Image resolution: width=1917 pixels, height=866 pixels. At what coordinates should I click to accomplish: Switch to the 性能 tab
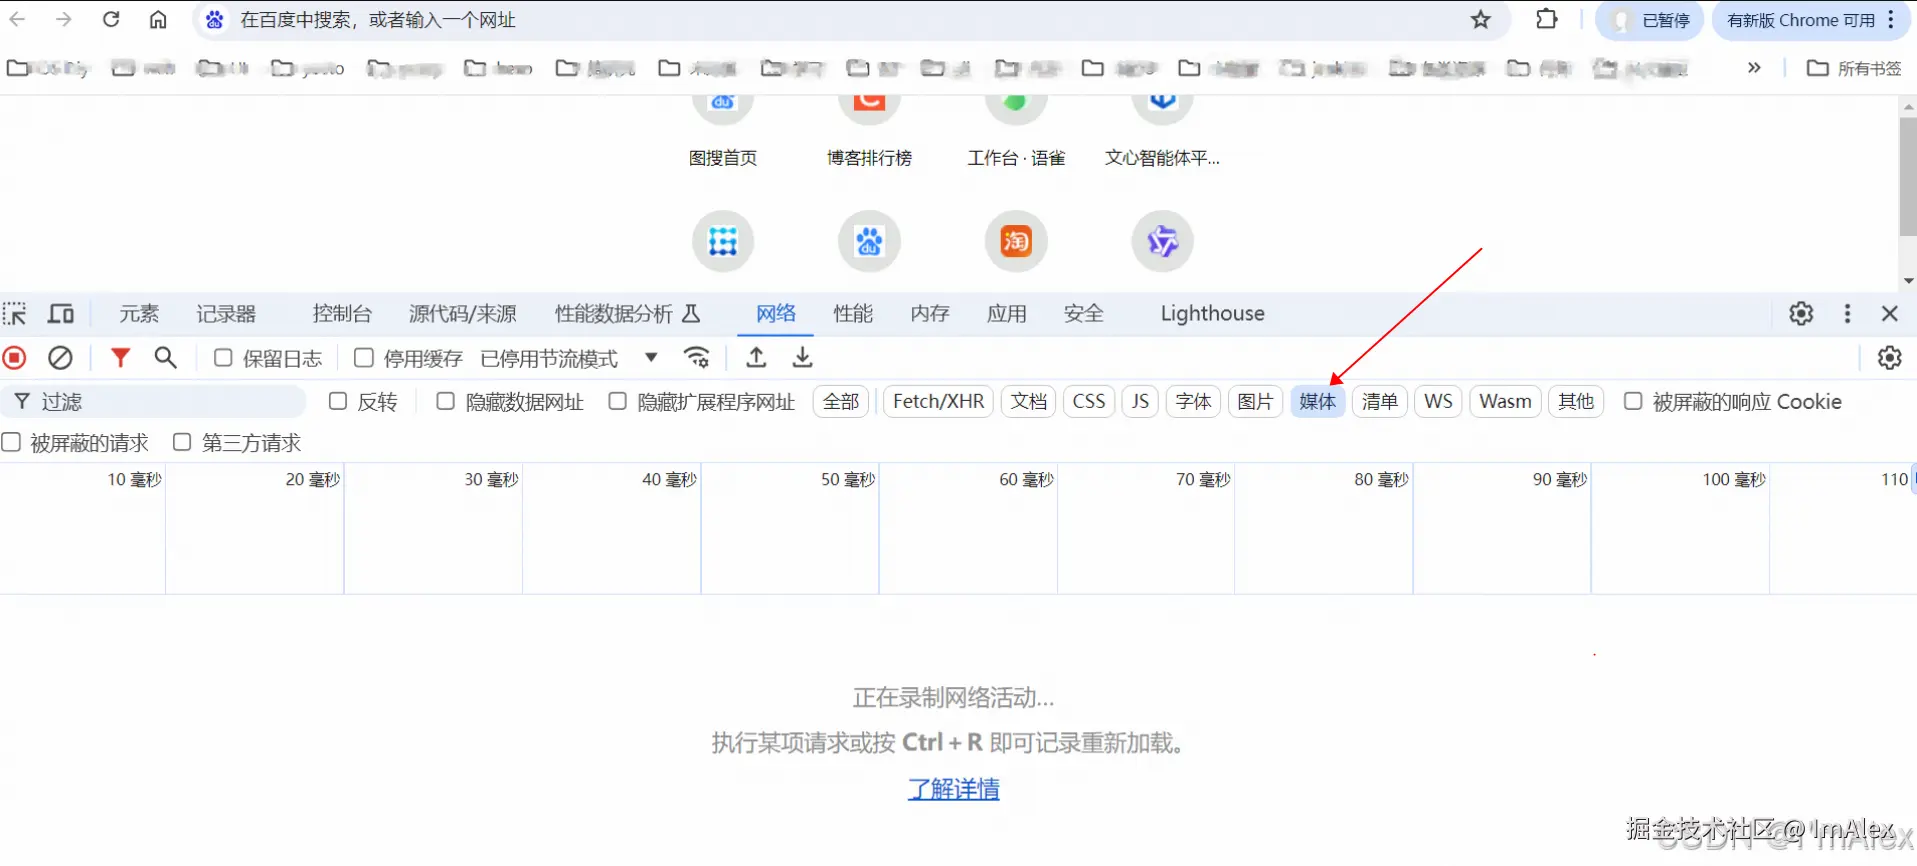pos(853,314)
